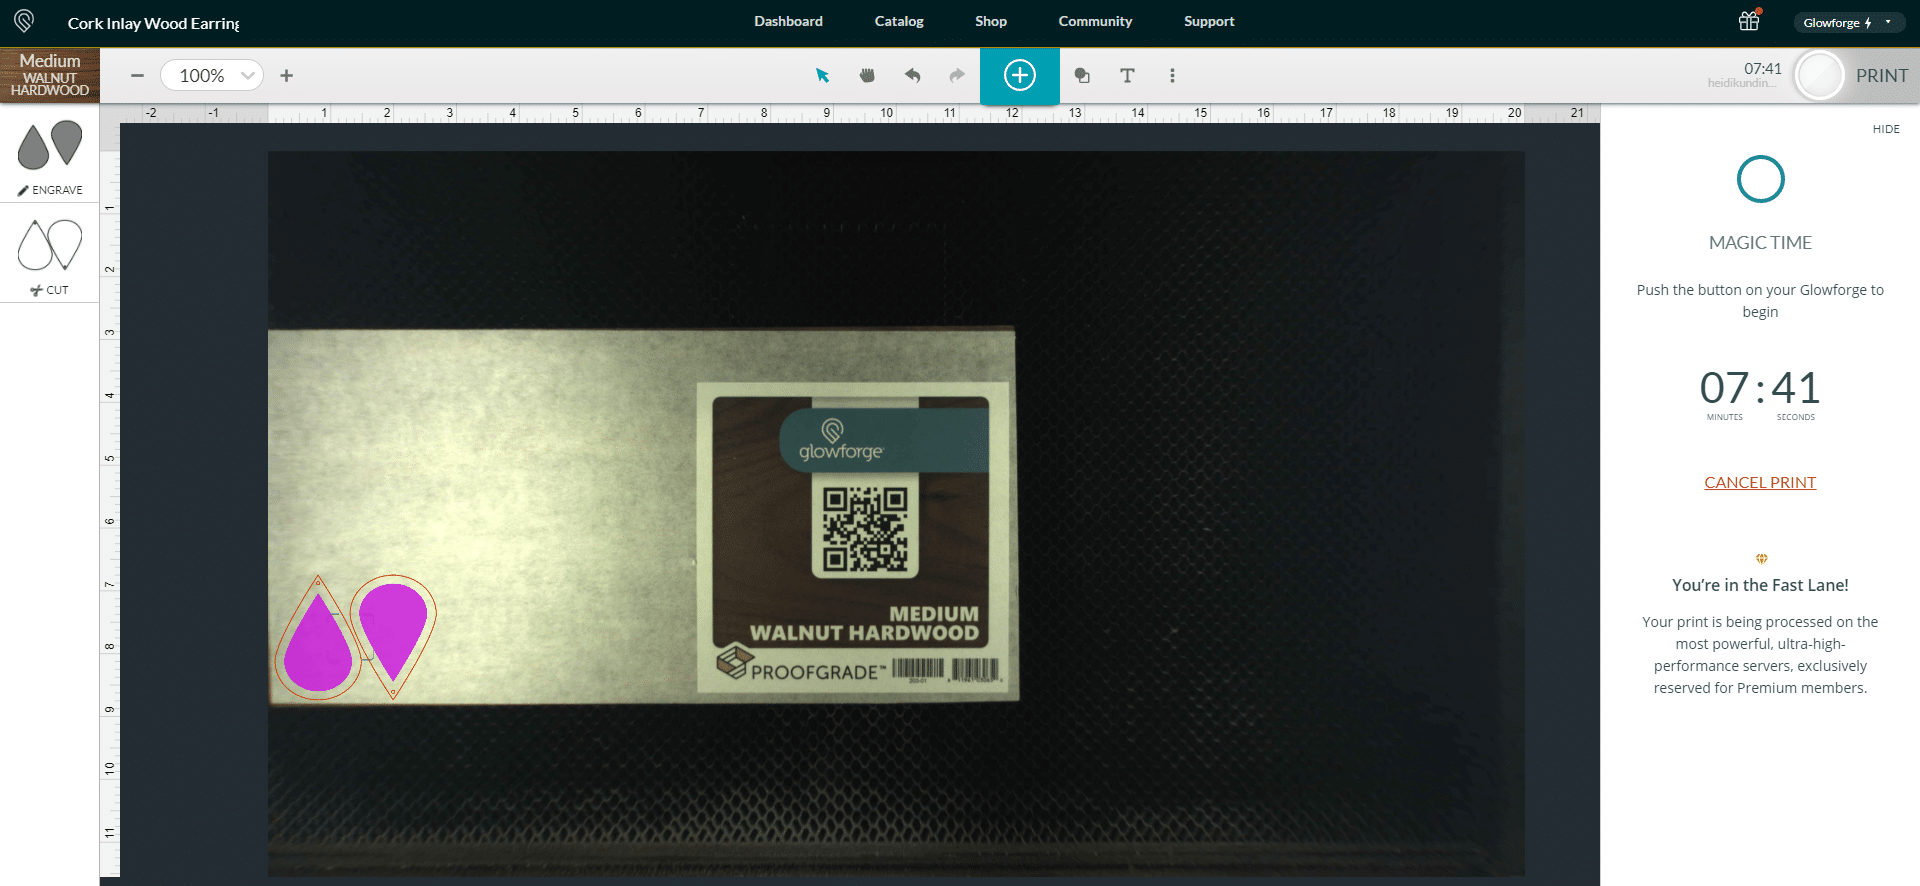Zoom out with the minus icon

(138, 76)
